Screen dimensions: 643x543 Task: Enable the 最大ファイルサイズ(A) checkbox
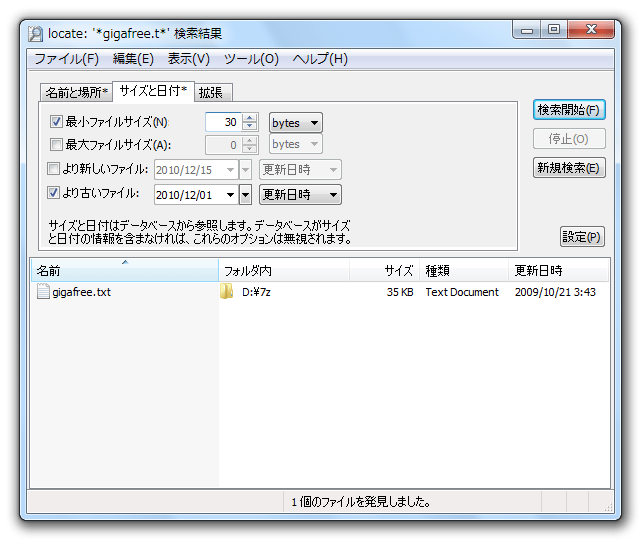tap(56, 144)
